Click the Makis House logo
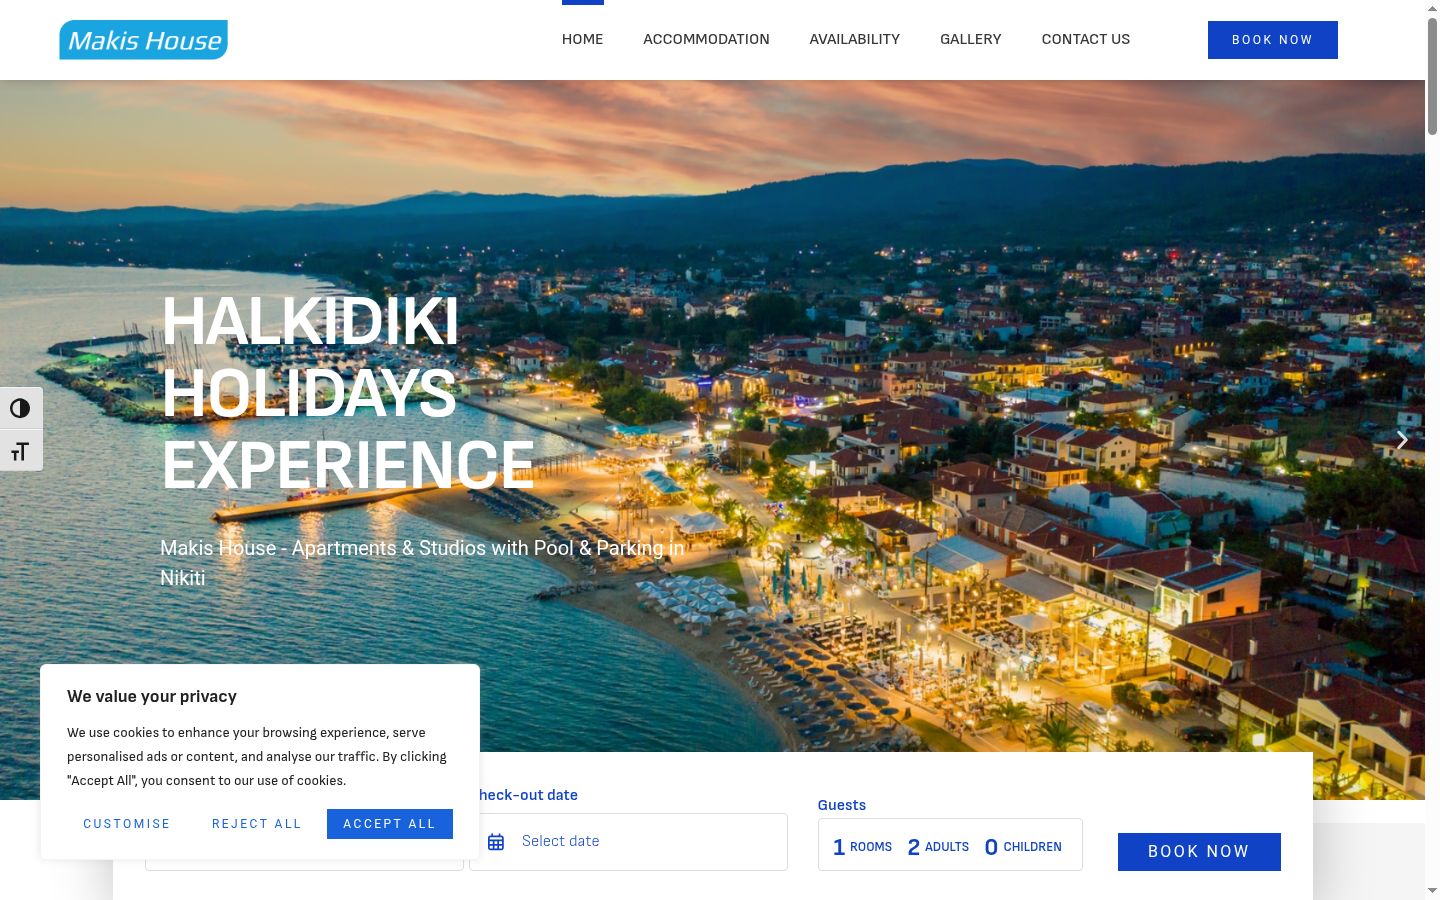 [x=143, y=40]
